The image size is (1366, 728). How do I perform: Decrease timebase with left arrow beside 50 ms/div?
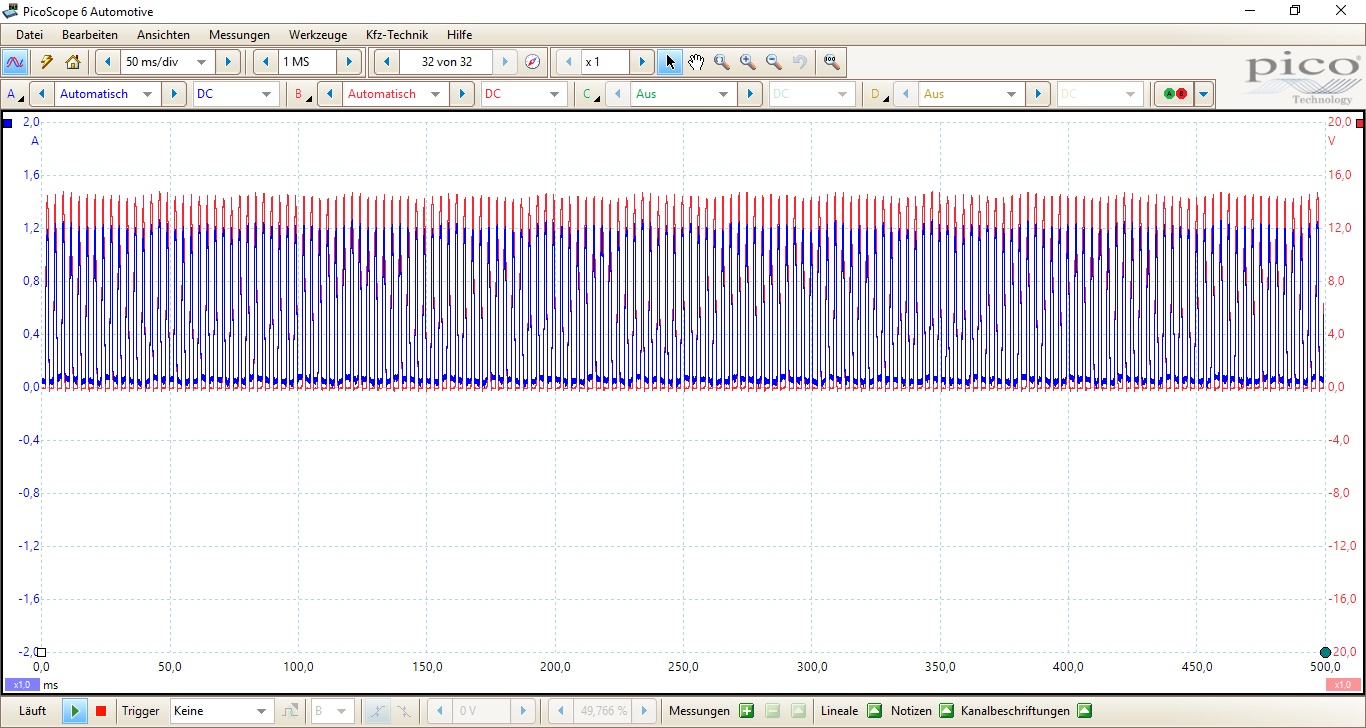click(108, 62)
